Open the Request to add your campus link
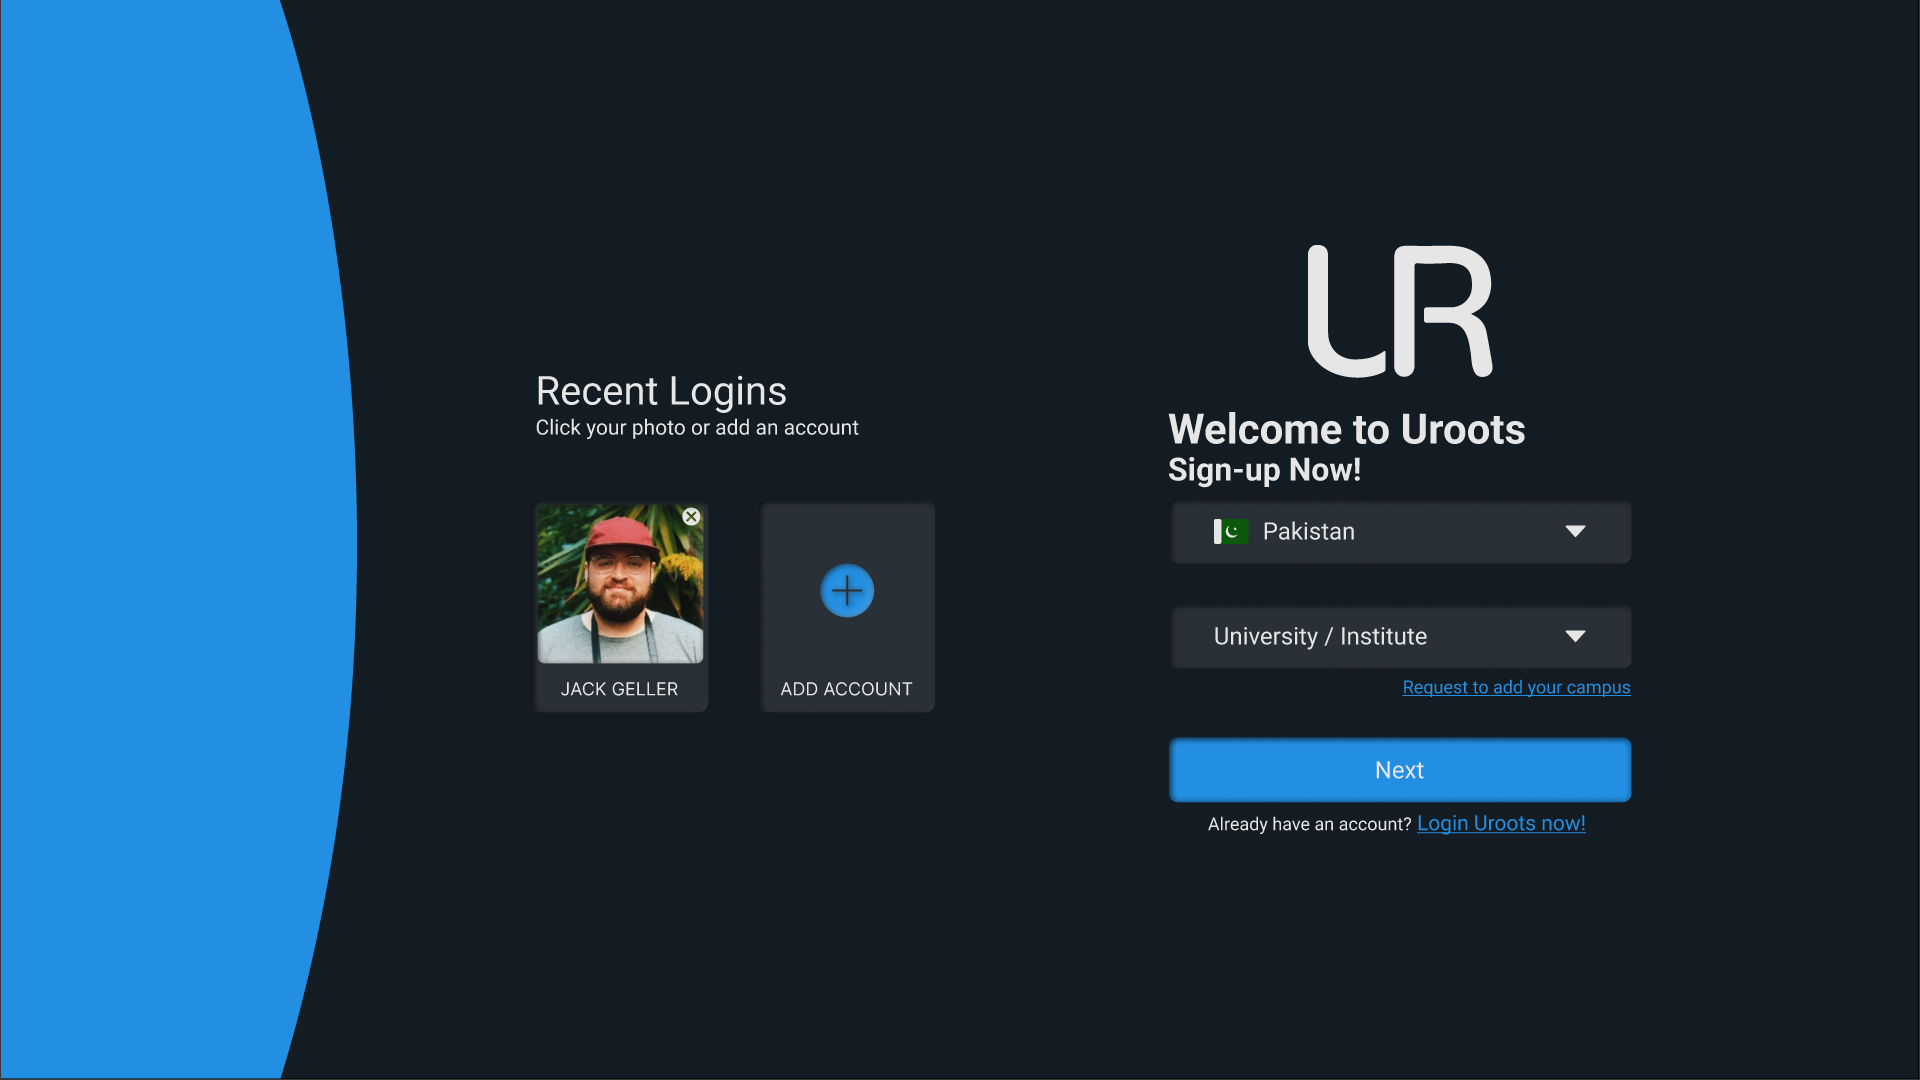 (x=1516, y=687)
